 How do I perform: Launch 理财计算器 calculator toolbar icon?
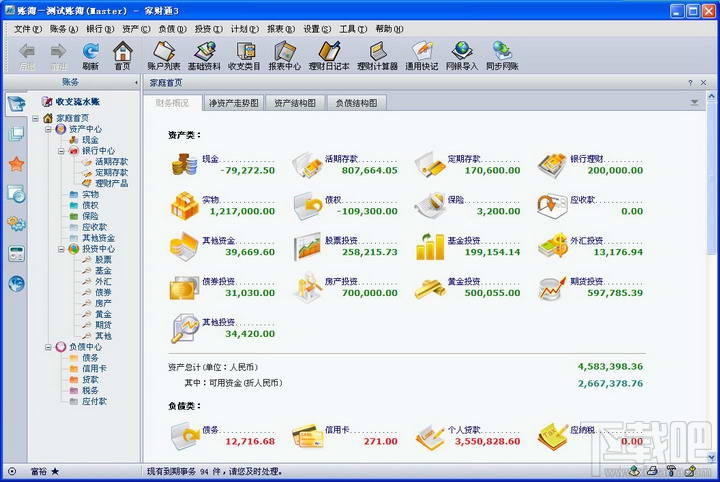tap(377, 56)
